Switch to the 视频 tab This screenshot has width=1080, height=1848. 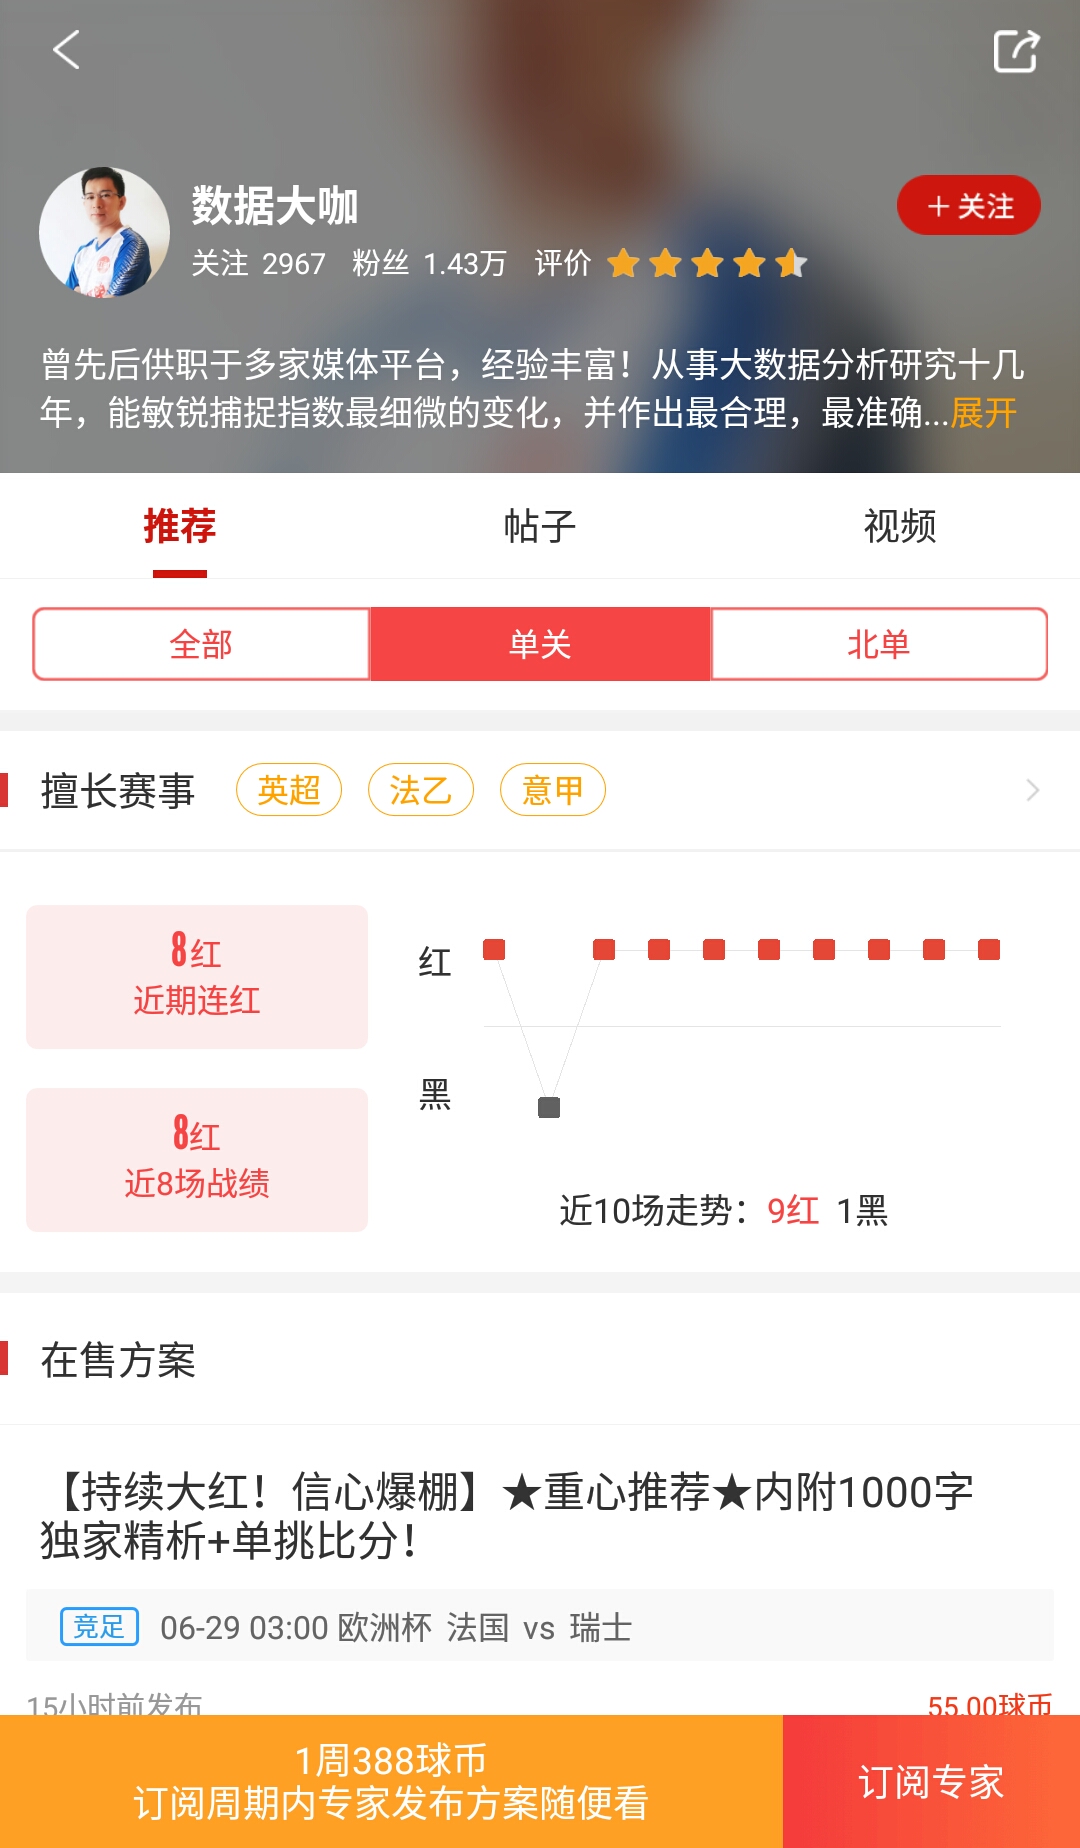(x=899, y=526)
